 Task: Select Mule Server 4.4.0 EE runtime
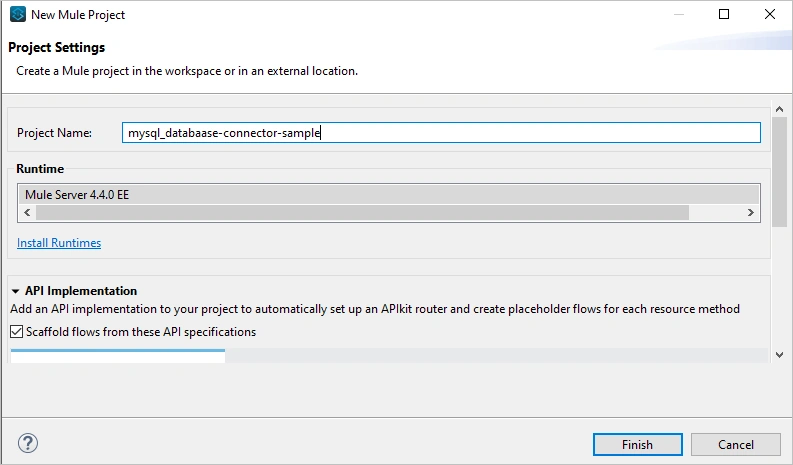(388, 195)
